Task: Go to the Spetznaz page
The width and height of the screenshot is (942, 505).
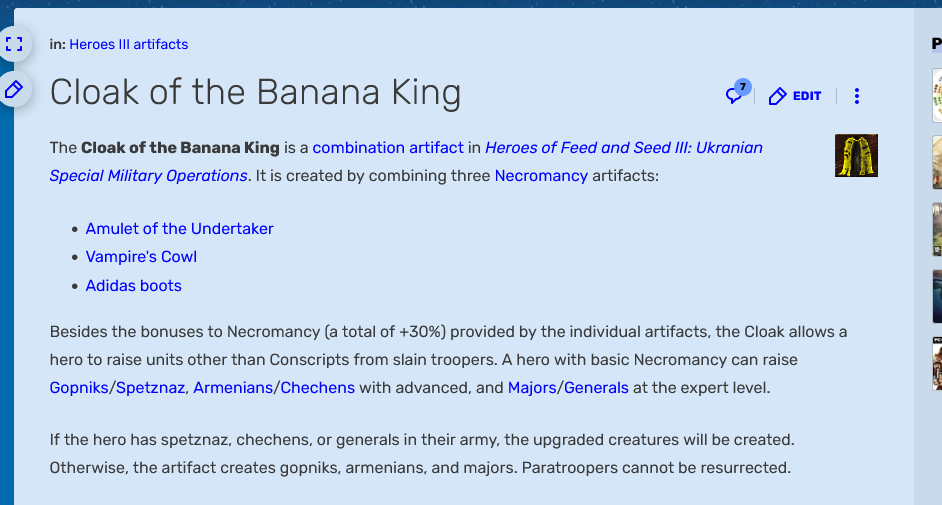Action: click(150, 388)
